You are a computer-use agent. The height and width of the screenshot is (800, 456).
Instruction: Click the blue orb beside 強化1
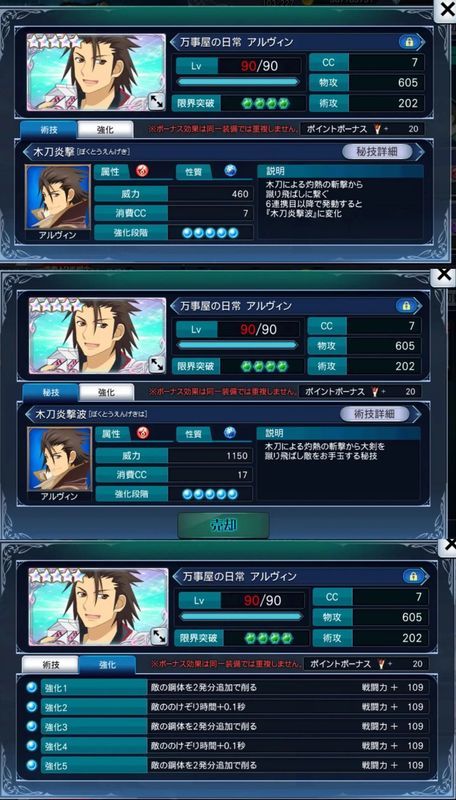coord(32,687)
